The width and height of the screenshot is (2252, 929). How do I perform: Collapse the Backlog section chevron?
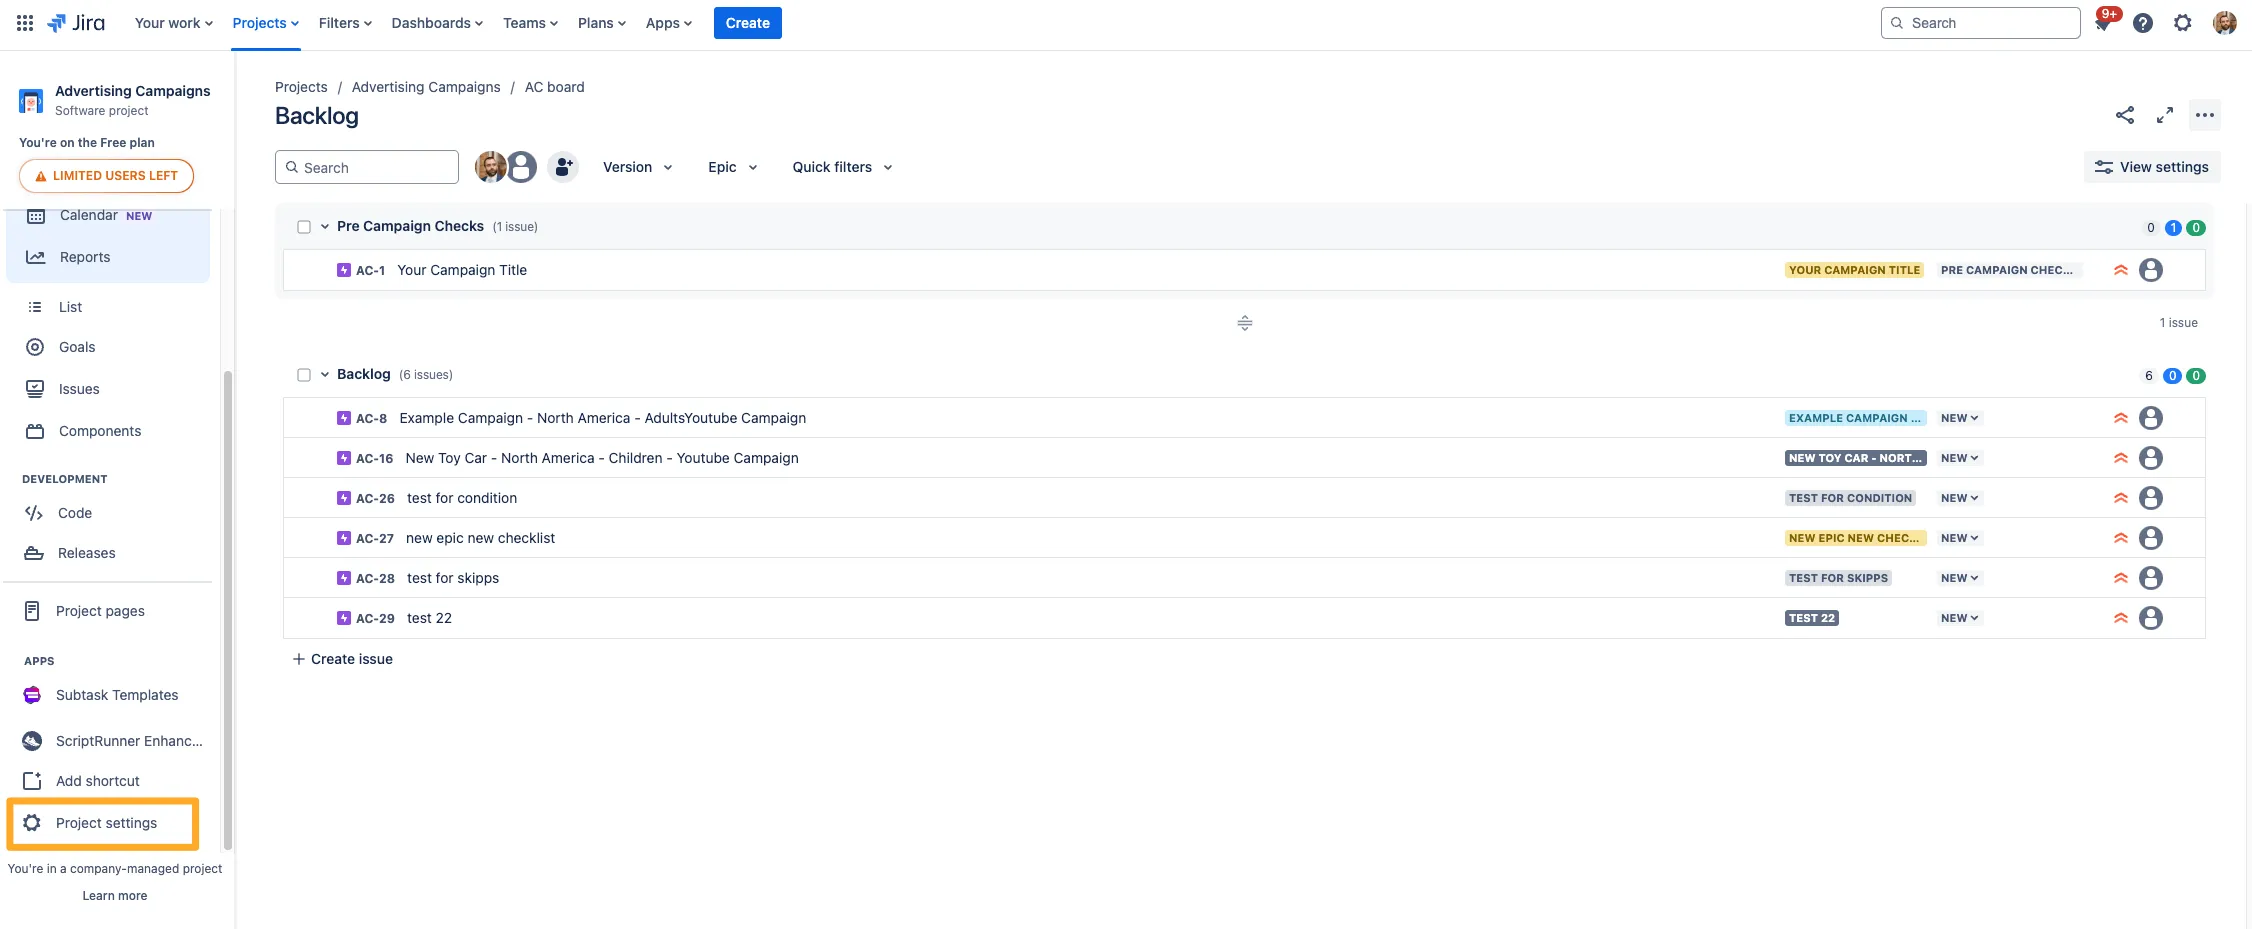point(325,375)
